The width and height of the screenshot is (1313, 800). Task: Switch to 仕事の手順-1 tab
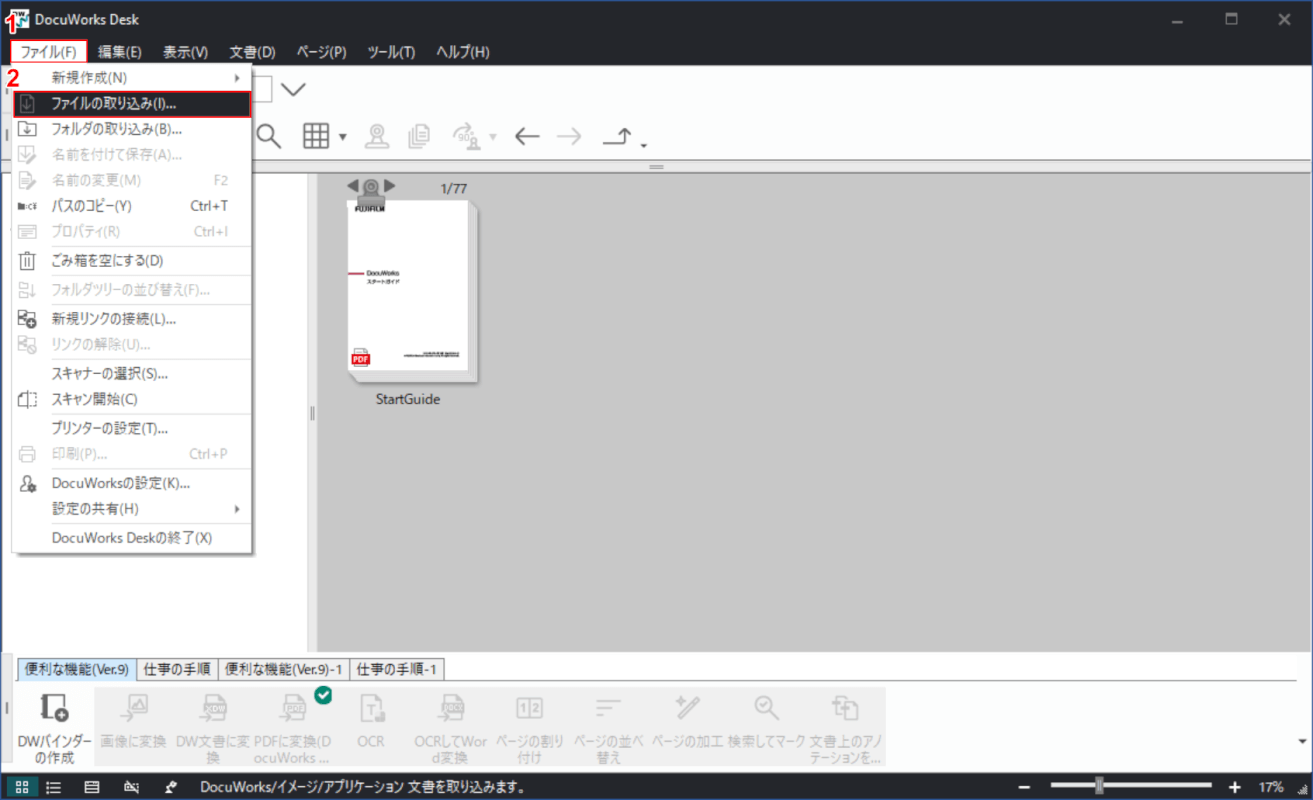click(398, 669)
